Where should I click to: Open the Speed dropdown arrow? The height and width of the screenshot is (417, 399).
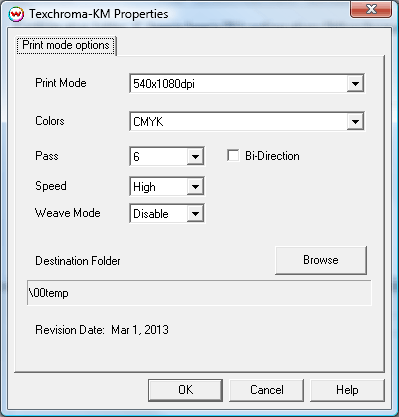[195, 186]
